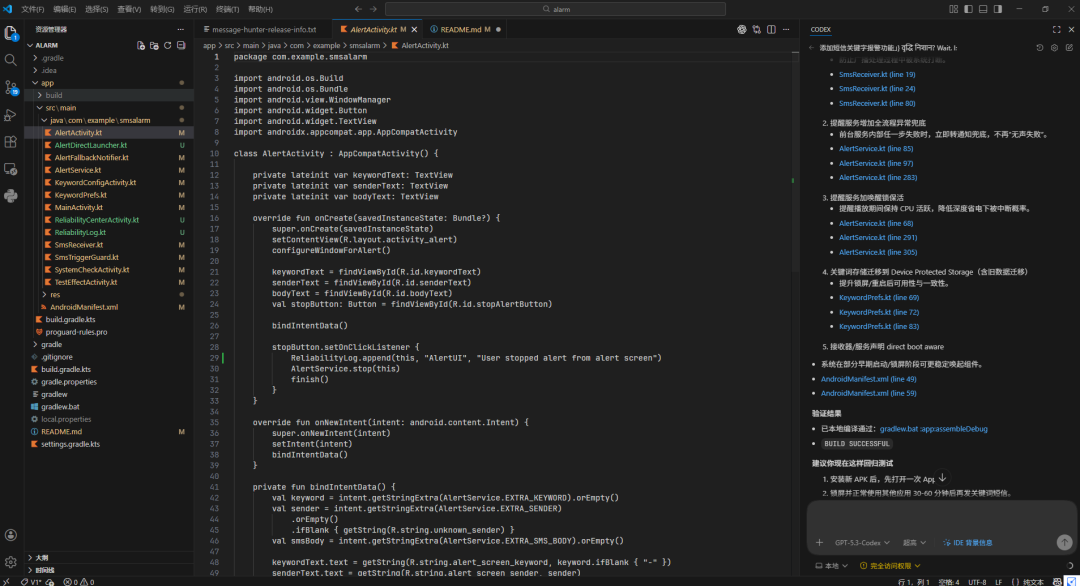The height and width of the screenshot is (586, 1080).
Task: Split the editor to the right
Action: pos(771,30)
